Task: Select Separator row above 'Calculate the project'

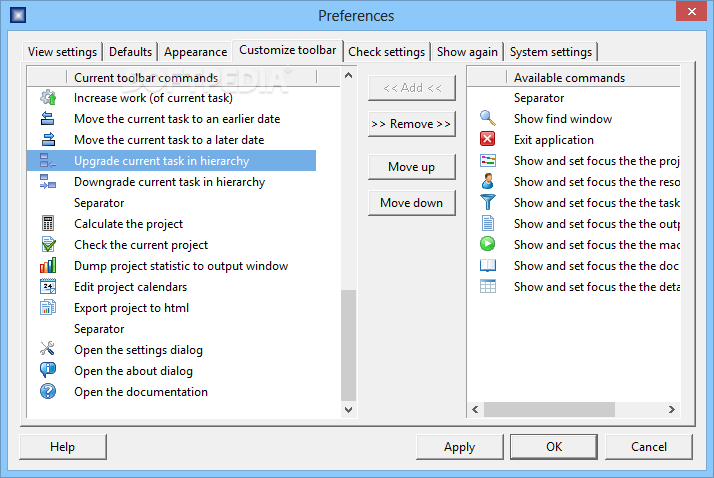Action: tap(171, 203)
